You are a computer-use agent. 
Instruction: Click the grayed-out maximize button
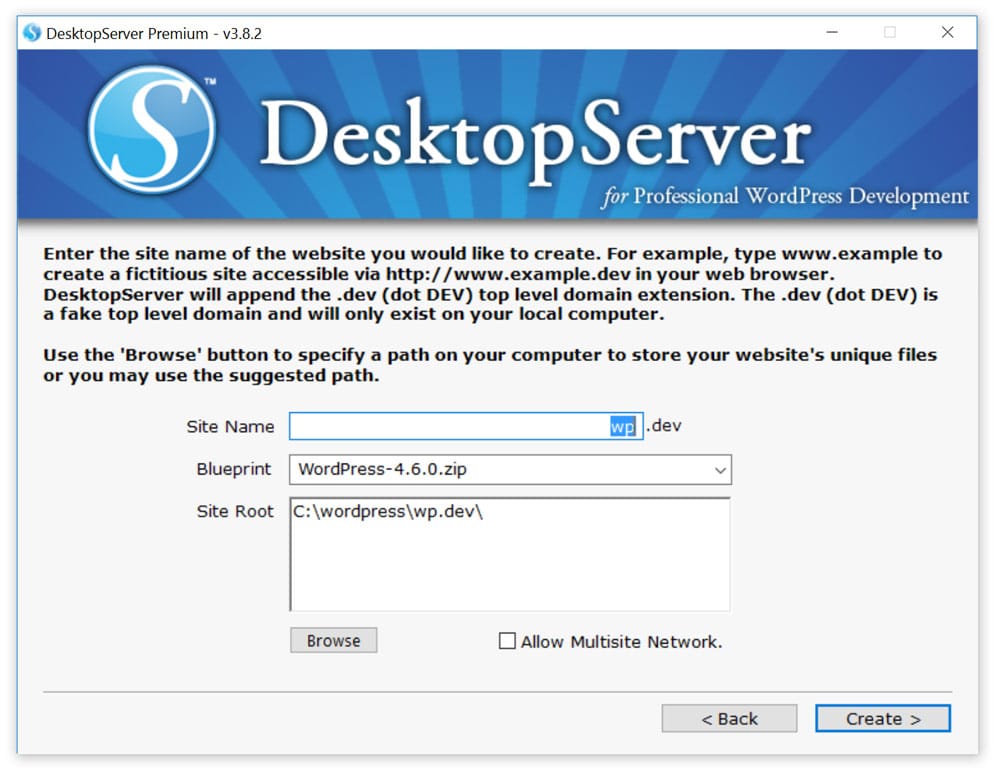(890, 32)
